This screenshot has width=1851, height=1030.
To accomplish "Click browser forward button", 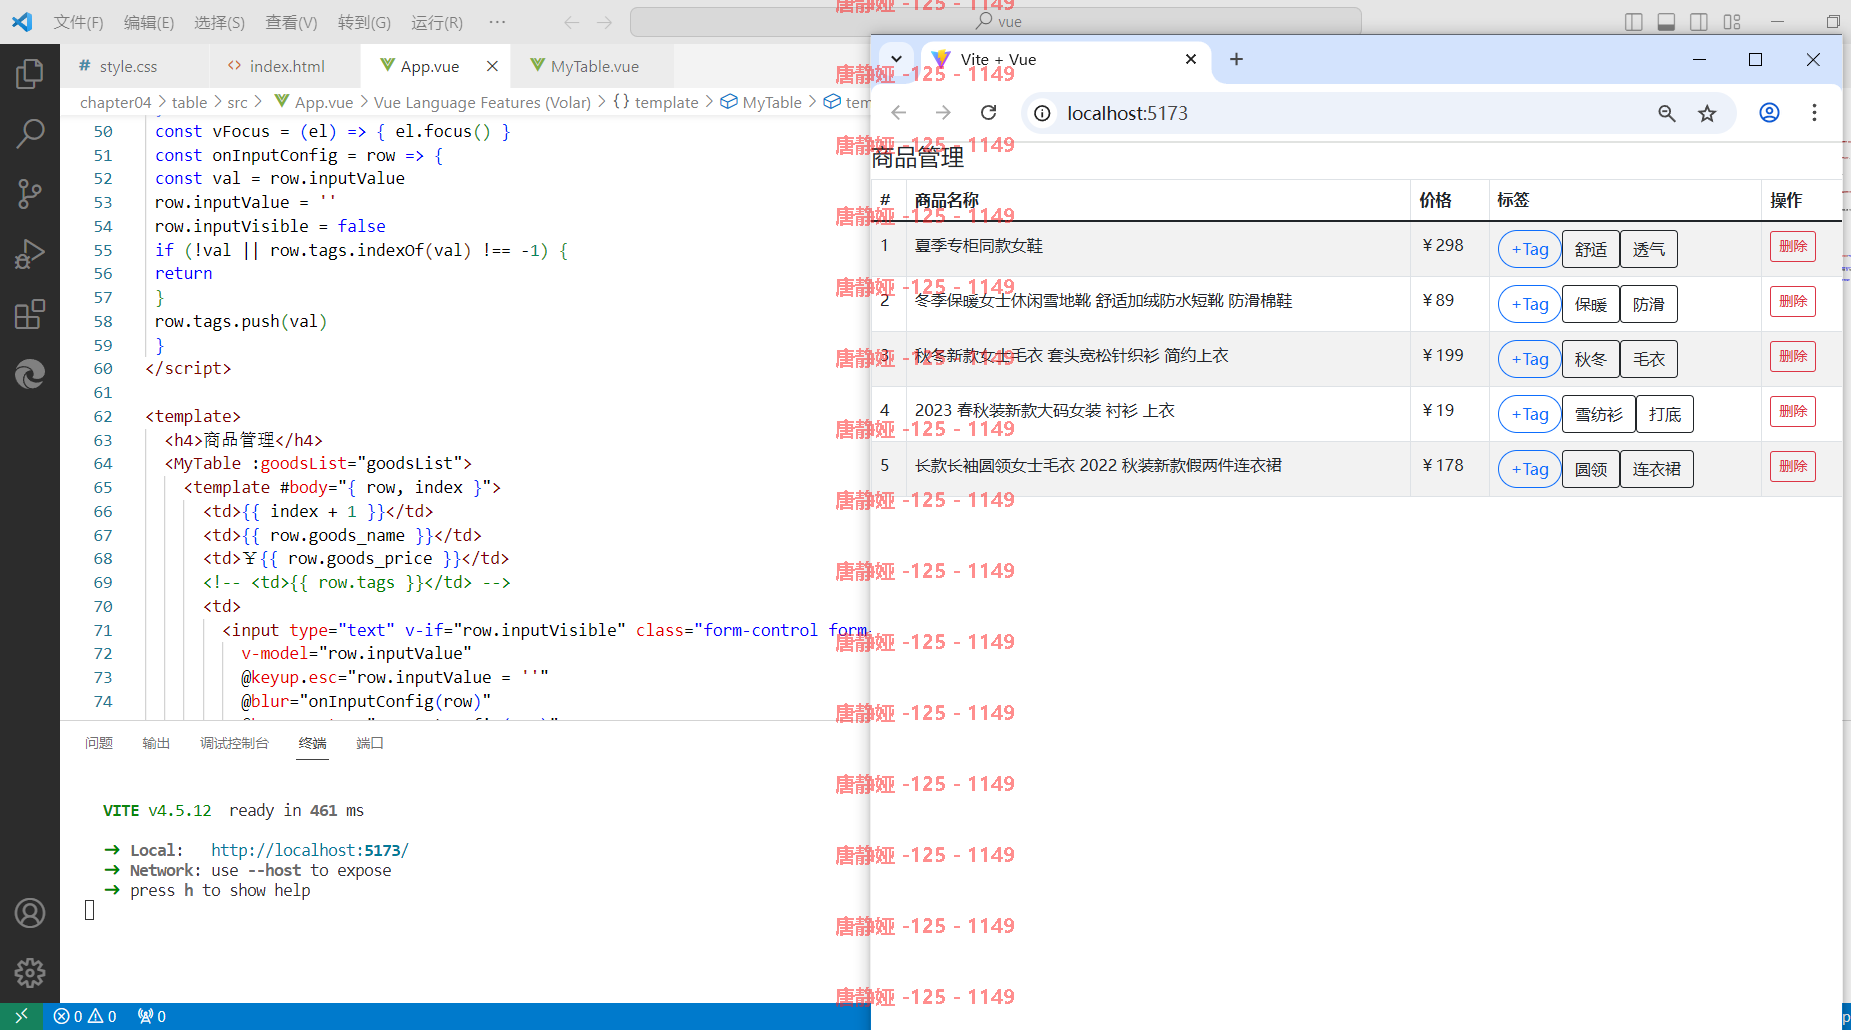I will click(x=943, y=113).
